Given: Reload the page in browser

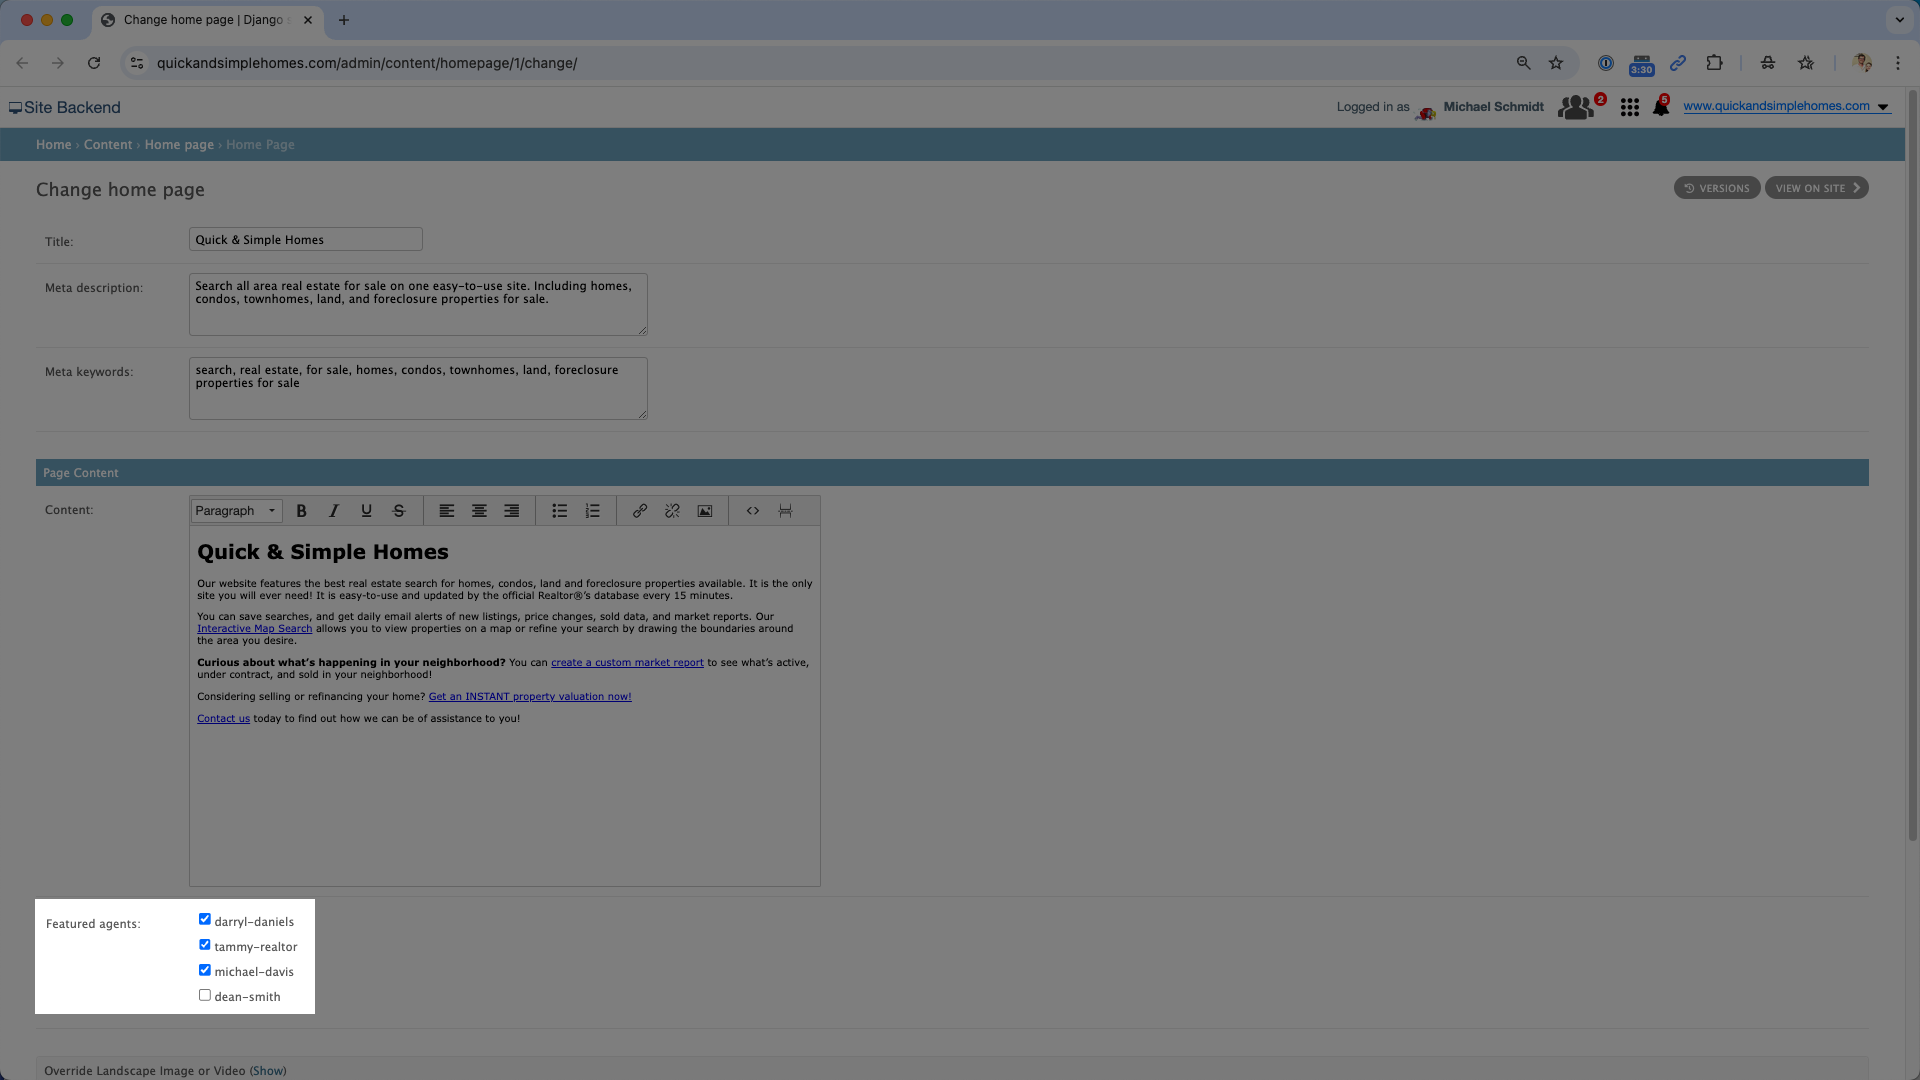Looking at the screenshot, I should click(x=94, y=63).
